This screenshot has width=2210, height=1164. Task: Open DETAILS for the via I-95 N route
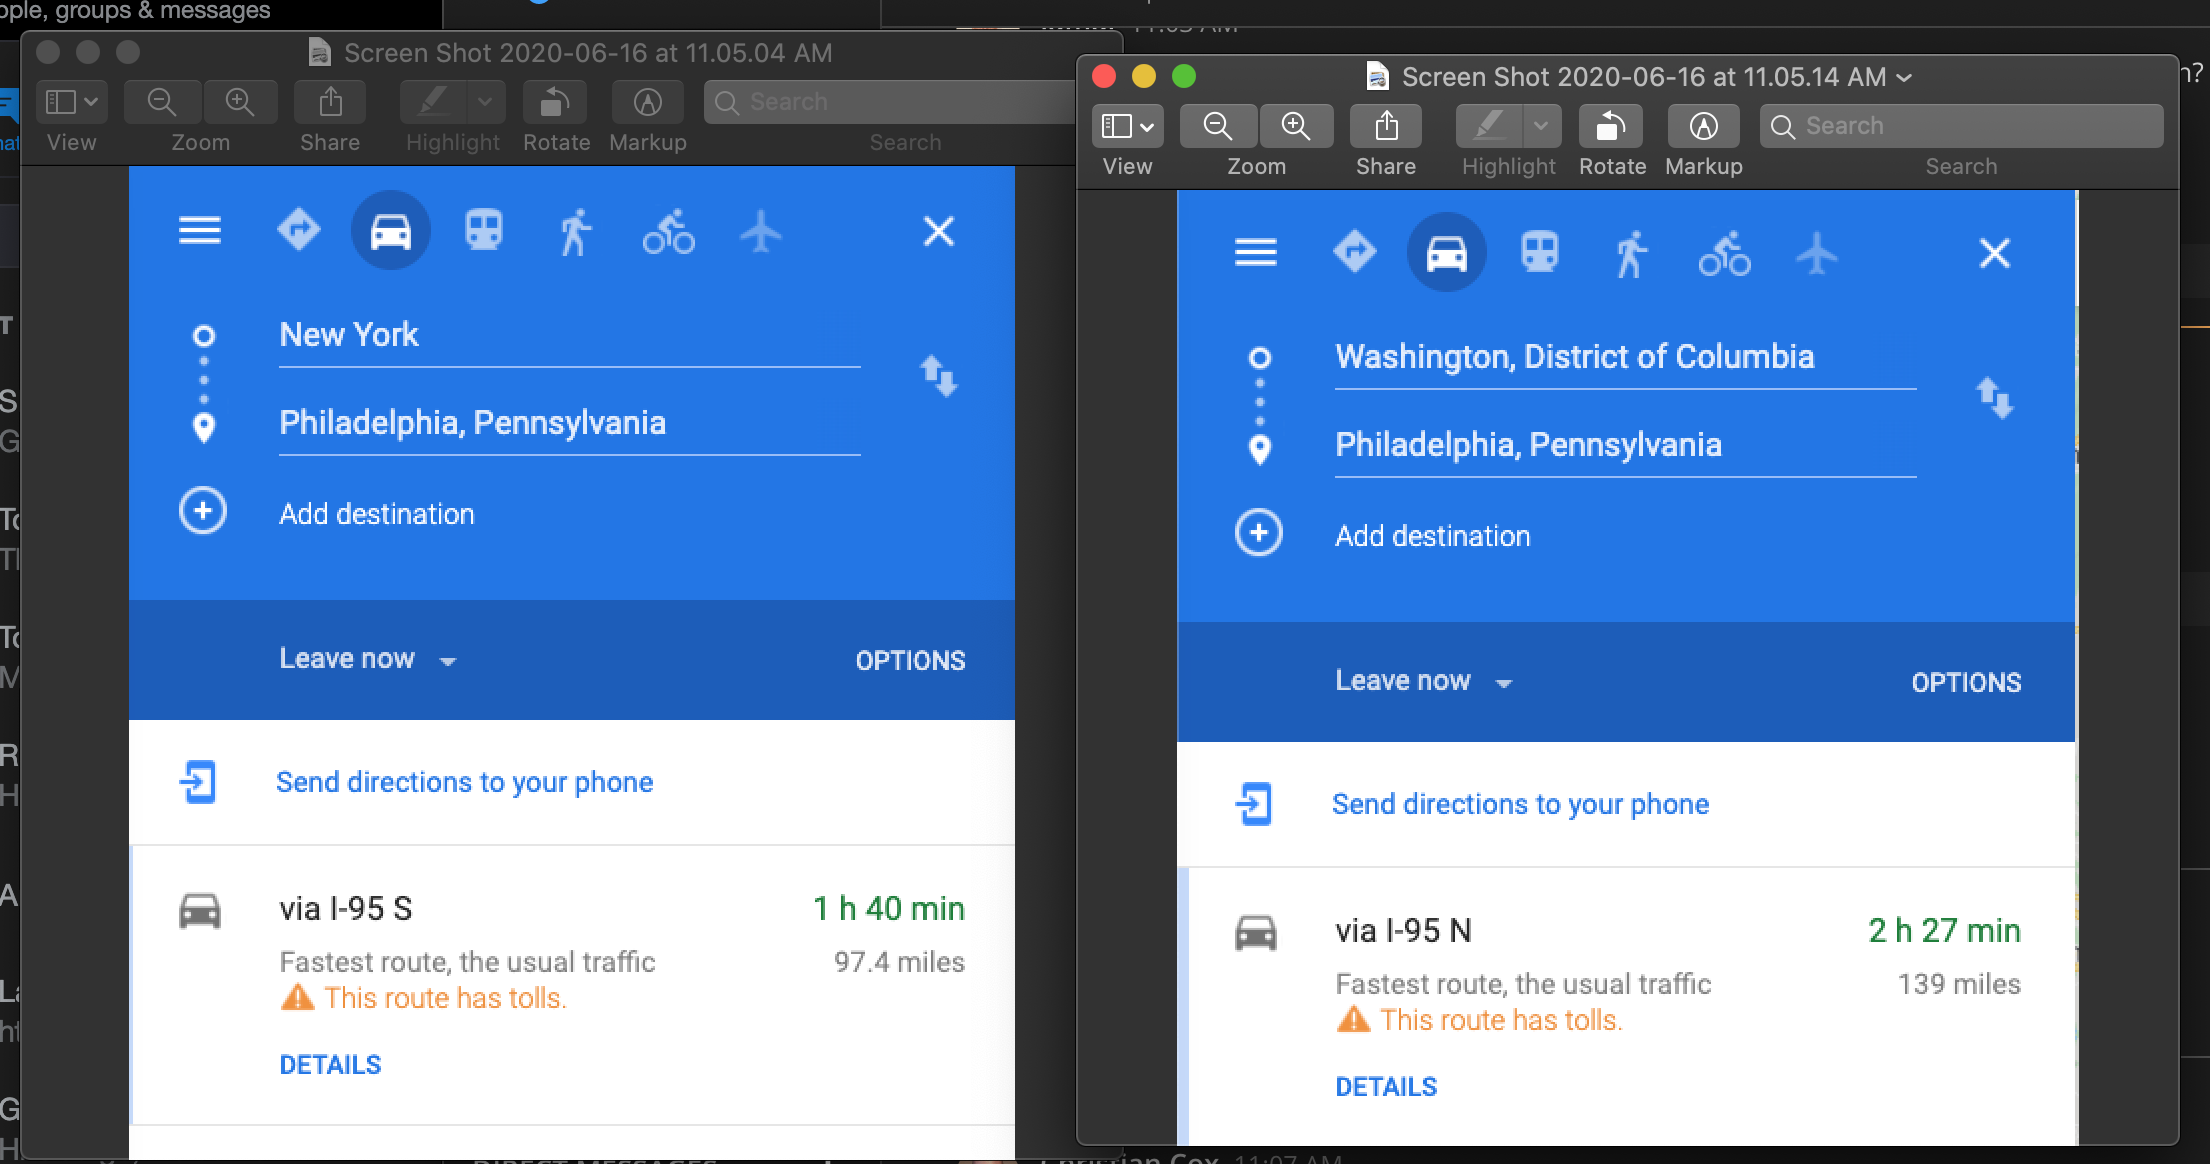click(x=1386, y=1087)
